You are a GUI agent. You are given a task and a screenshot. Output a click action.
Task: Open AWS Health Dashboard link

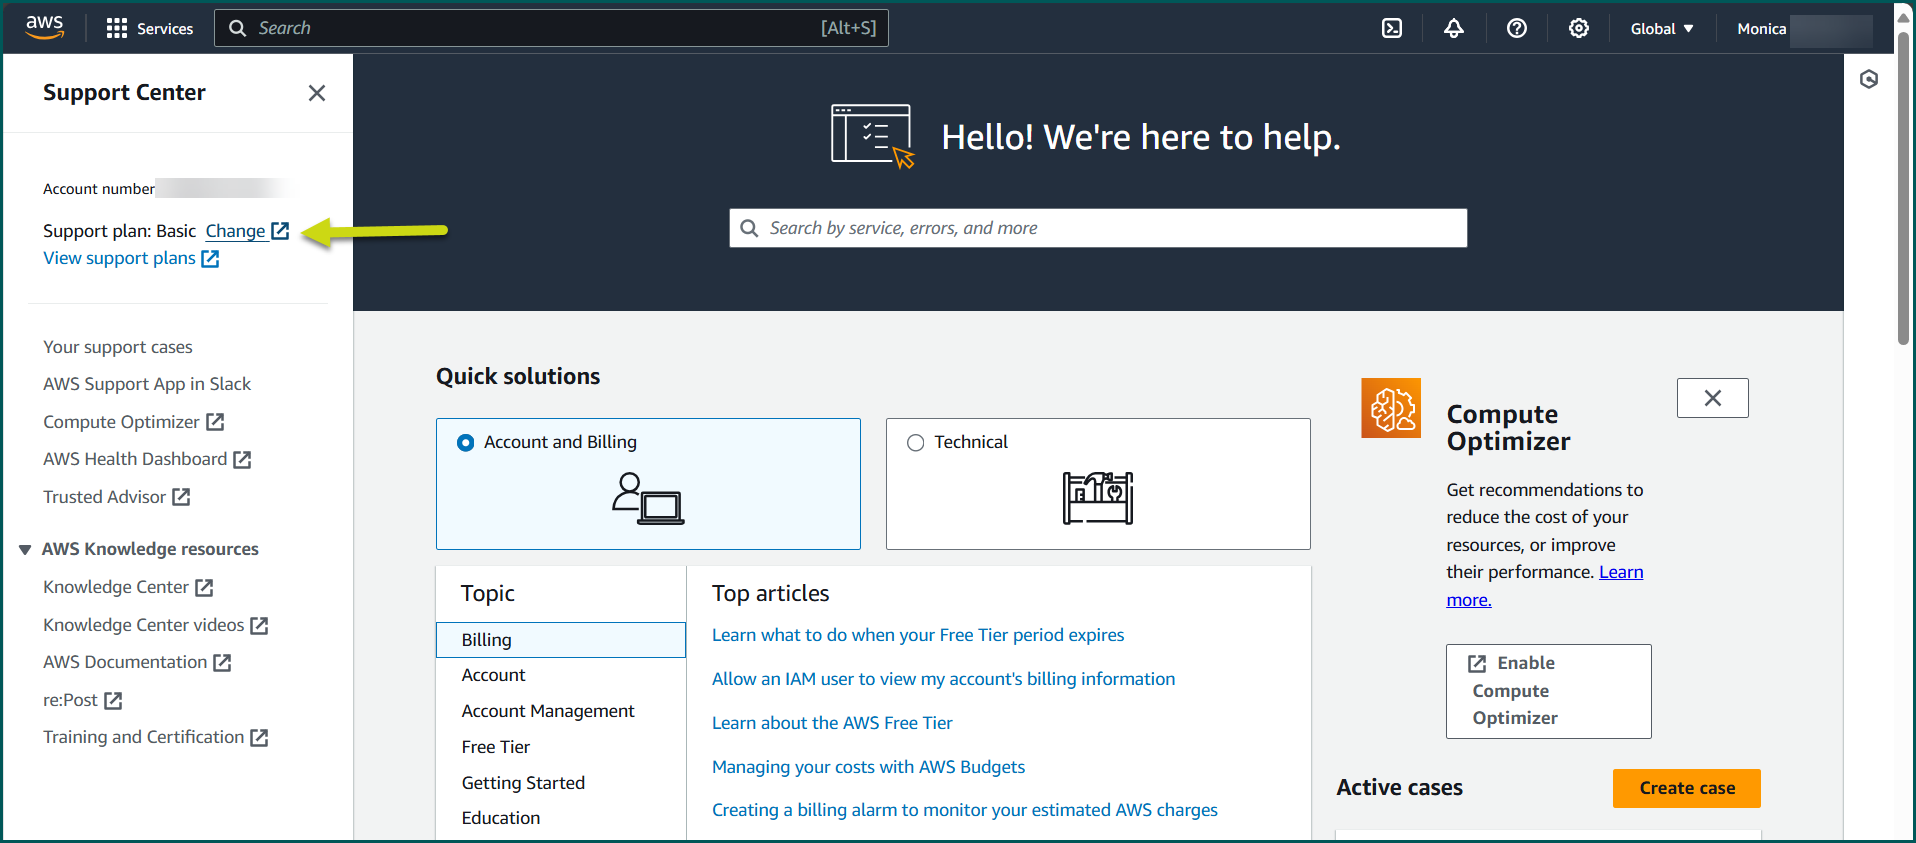tap(147, 459)
